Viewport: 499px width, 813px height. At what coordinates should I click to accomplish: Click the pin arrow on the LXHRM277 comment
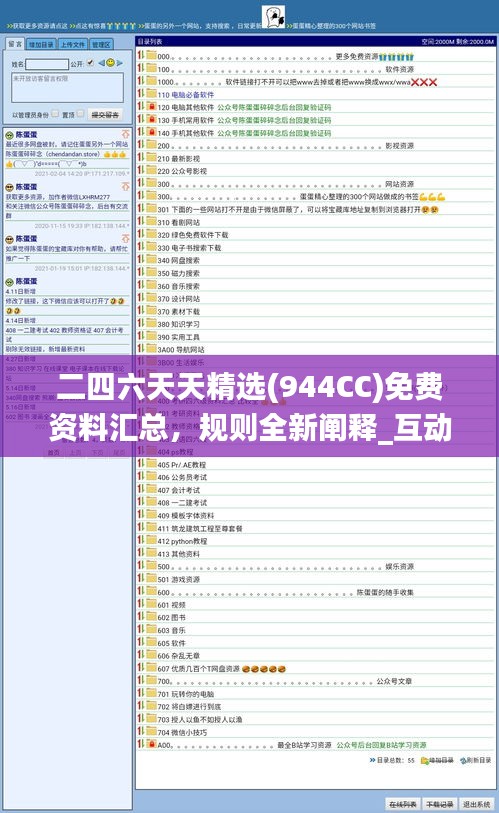pyautogui.click(x=126, y=186)
